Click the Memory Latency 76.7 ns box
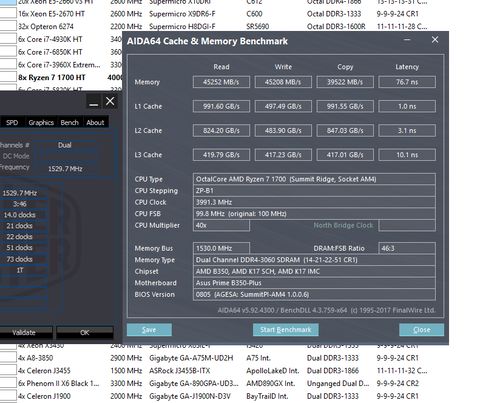Image resolution: width=480 pixels, height=403 pixels. click(x=407, y=82)
